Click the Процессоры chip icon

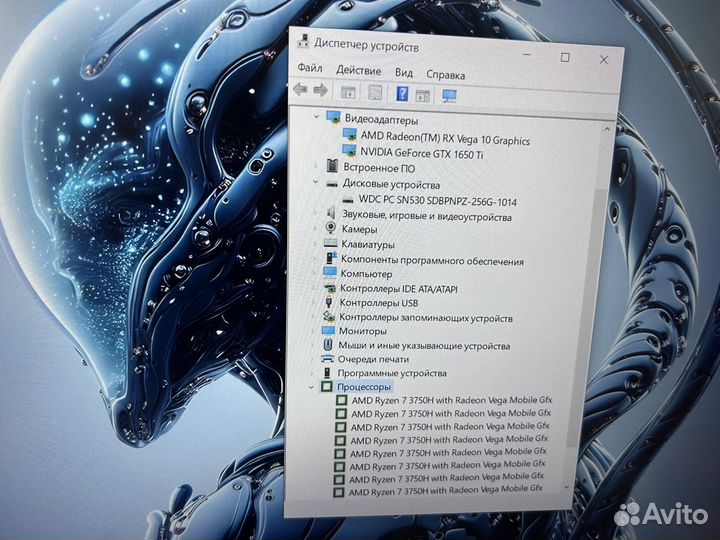click(x=326, y=386)
